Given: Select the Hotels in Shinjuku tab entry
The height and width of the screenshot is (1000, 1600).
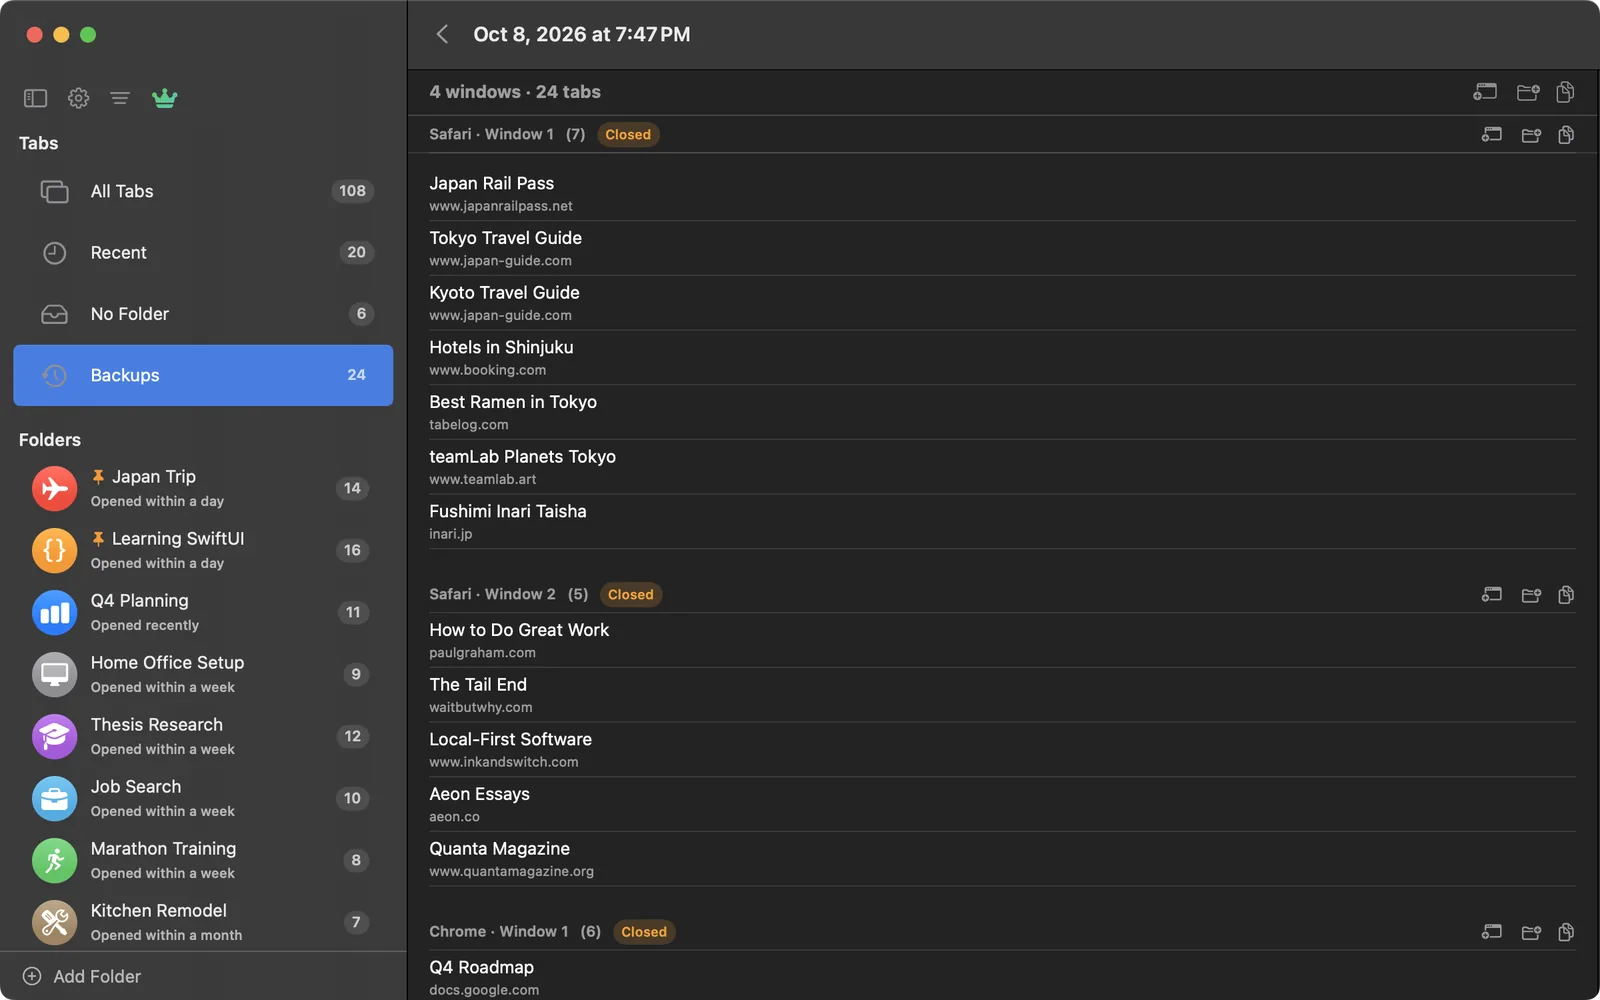Looking at the screenshot, I should [x=1002, y=357].
